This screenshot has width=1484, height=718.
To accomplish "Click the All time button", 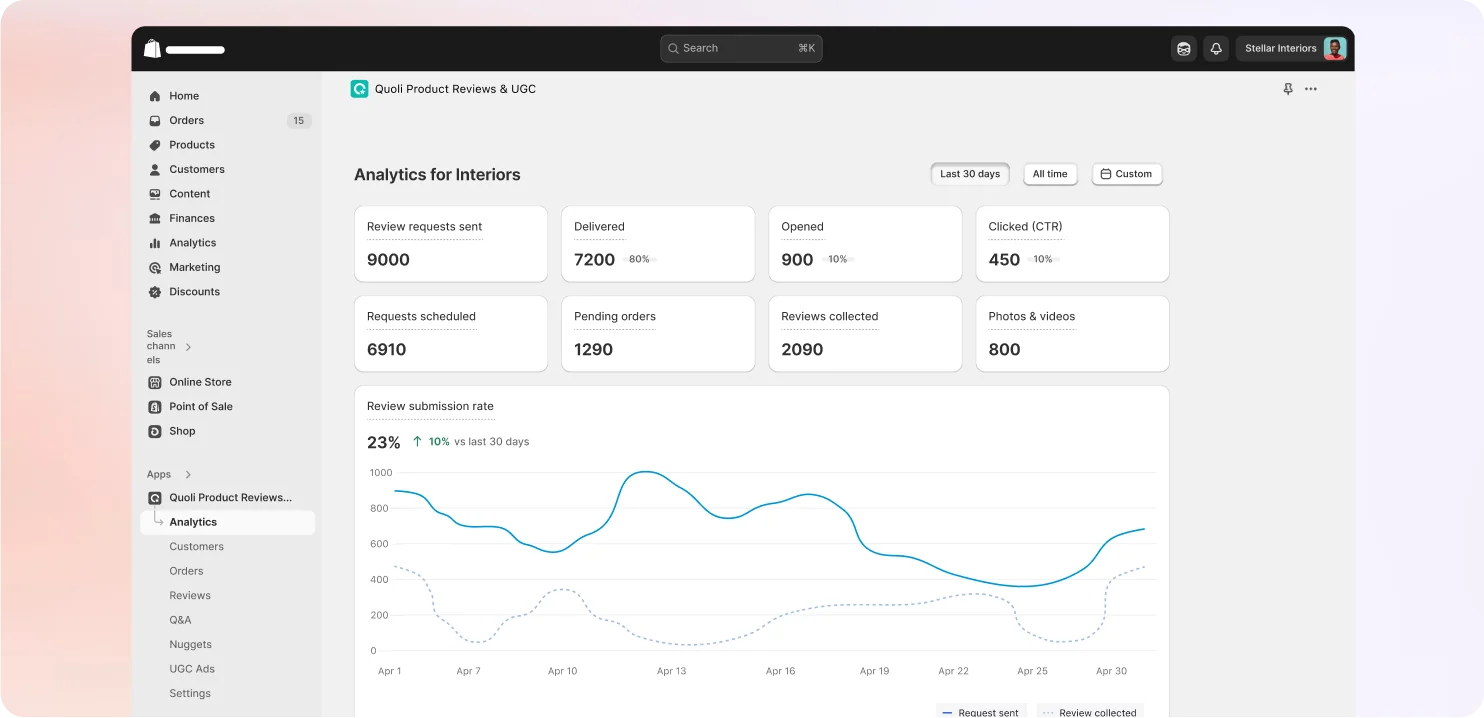I will coord(1049,174).
